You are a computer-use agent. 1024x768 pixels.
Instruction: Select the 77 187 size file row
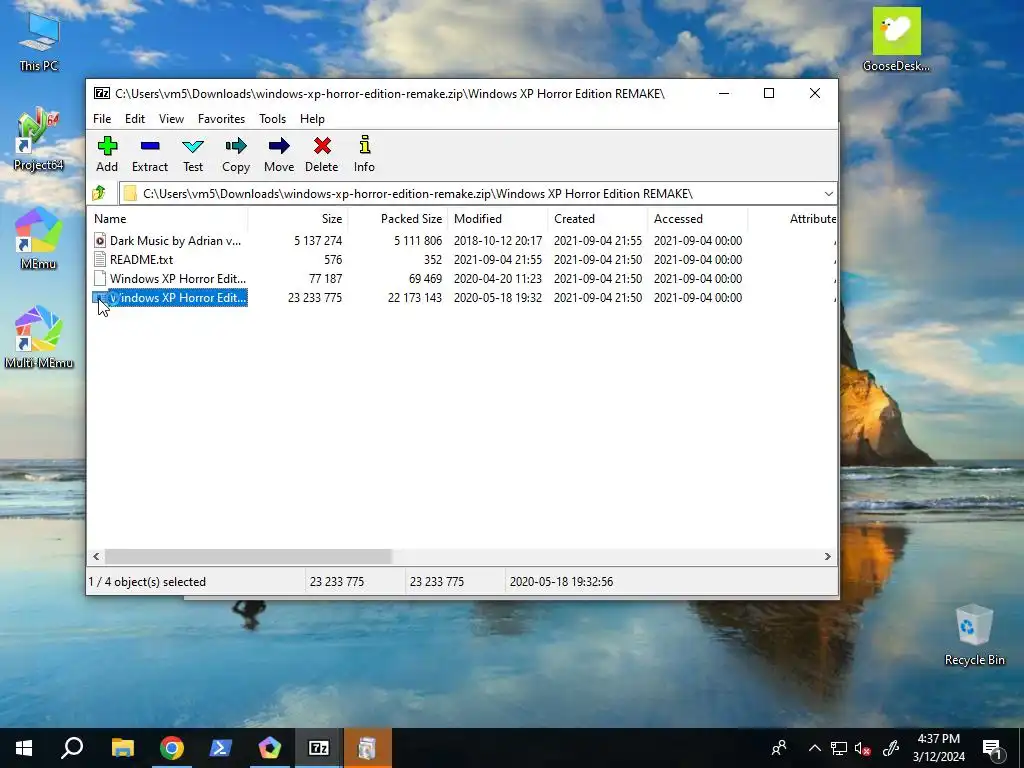pyautogui.click(x=461, y=278)
